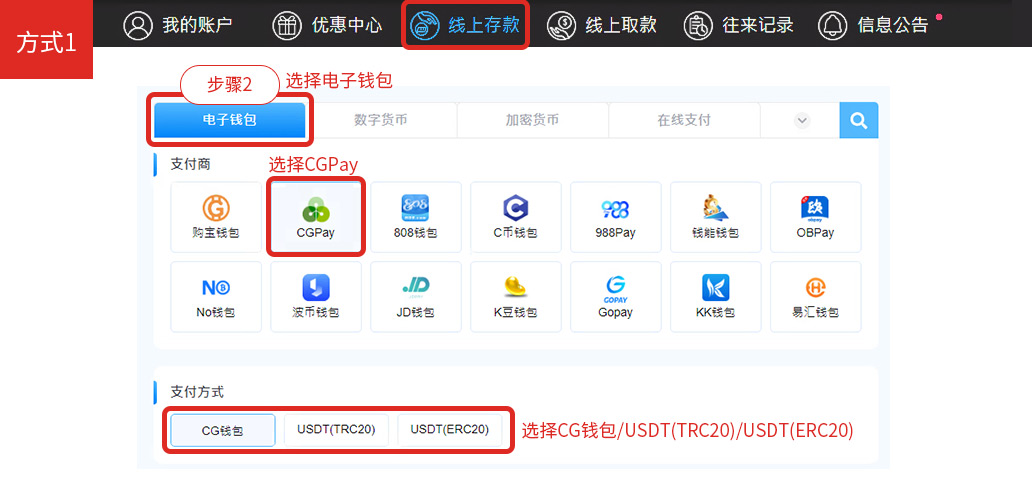Select the CGPay clover icon
This screenshot has width=1032, height=480.
316,209
